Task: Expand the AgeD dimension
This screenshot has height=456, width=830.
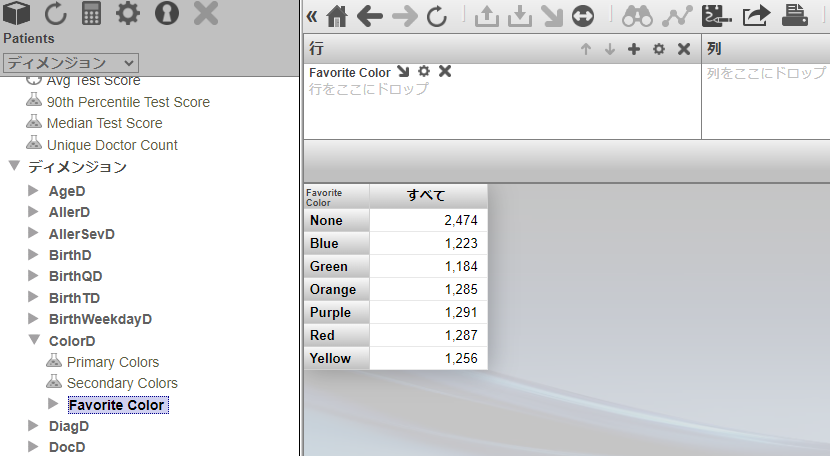Action: (x=34, y=190)
